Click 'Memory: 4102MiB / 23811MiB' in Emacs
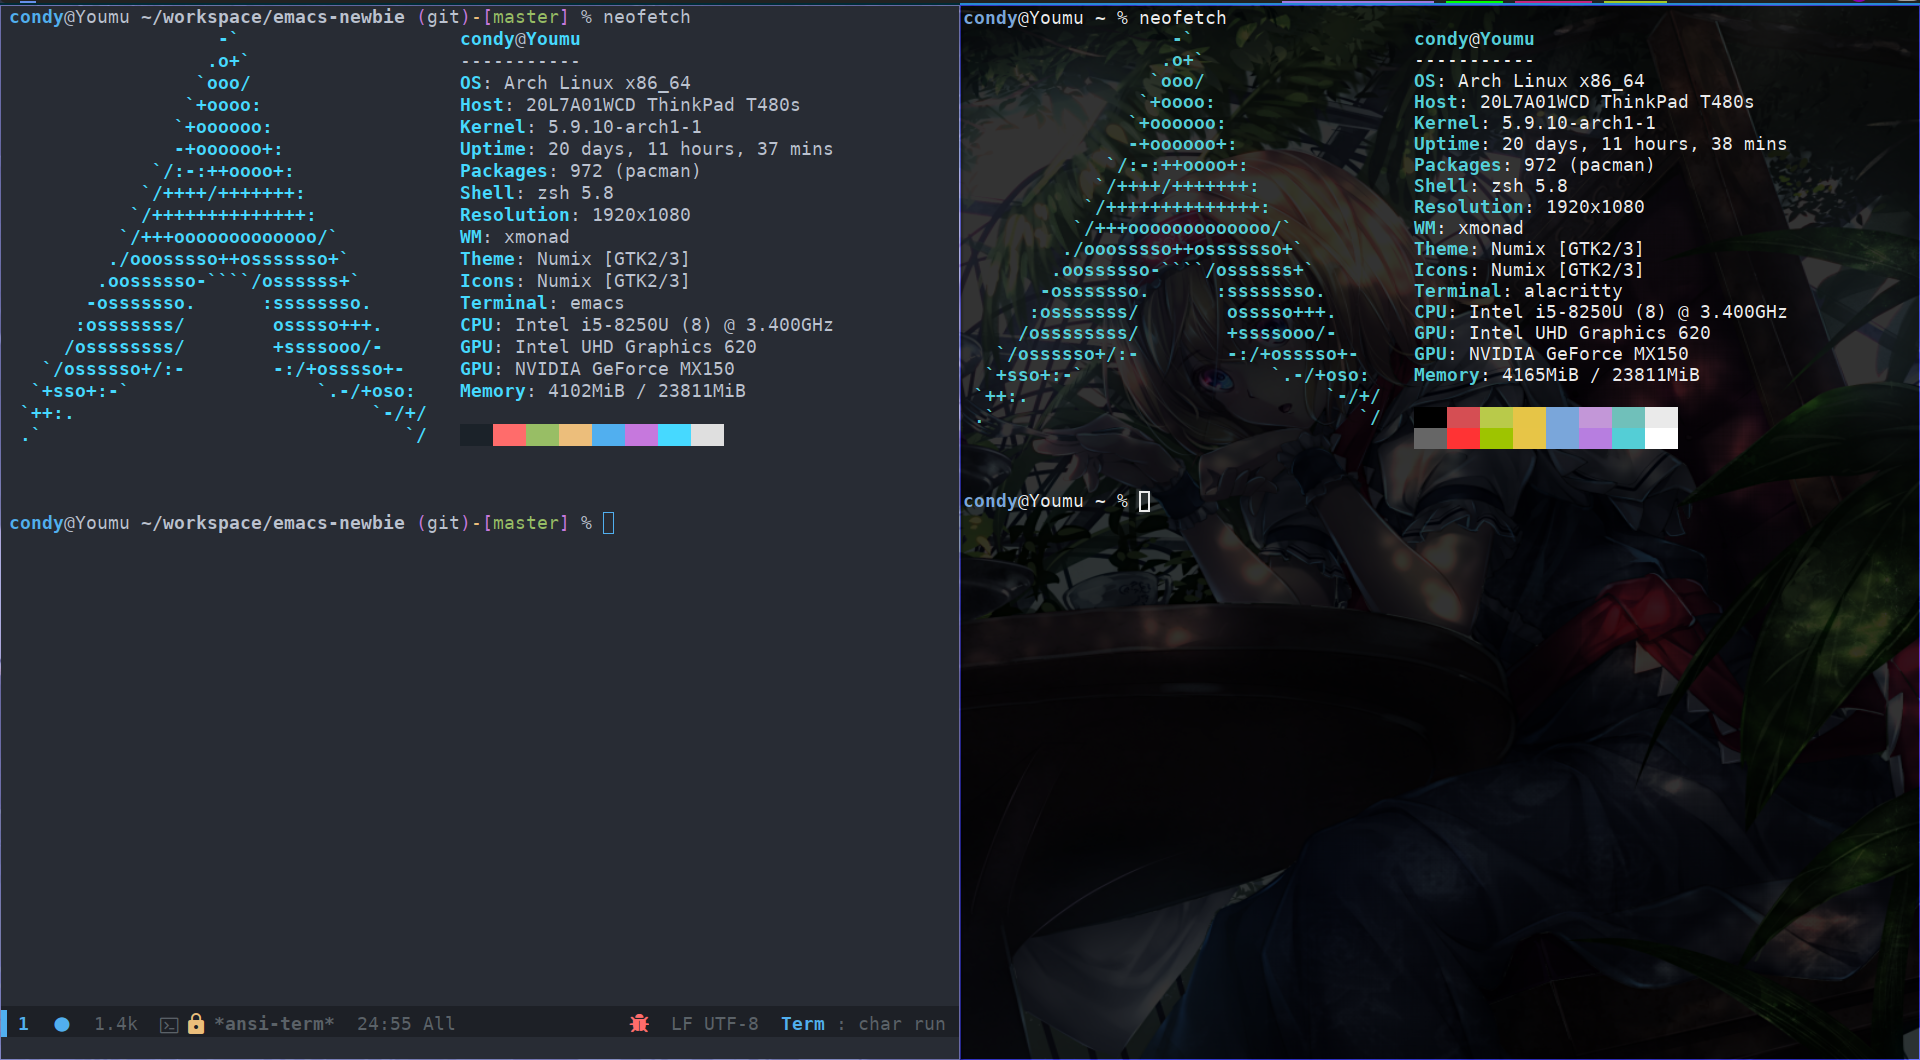 (x=602, y=391)
